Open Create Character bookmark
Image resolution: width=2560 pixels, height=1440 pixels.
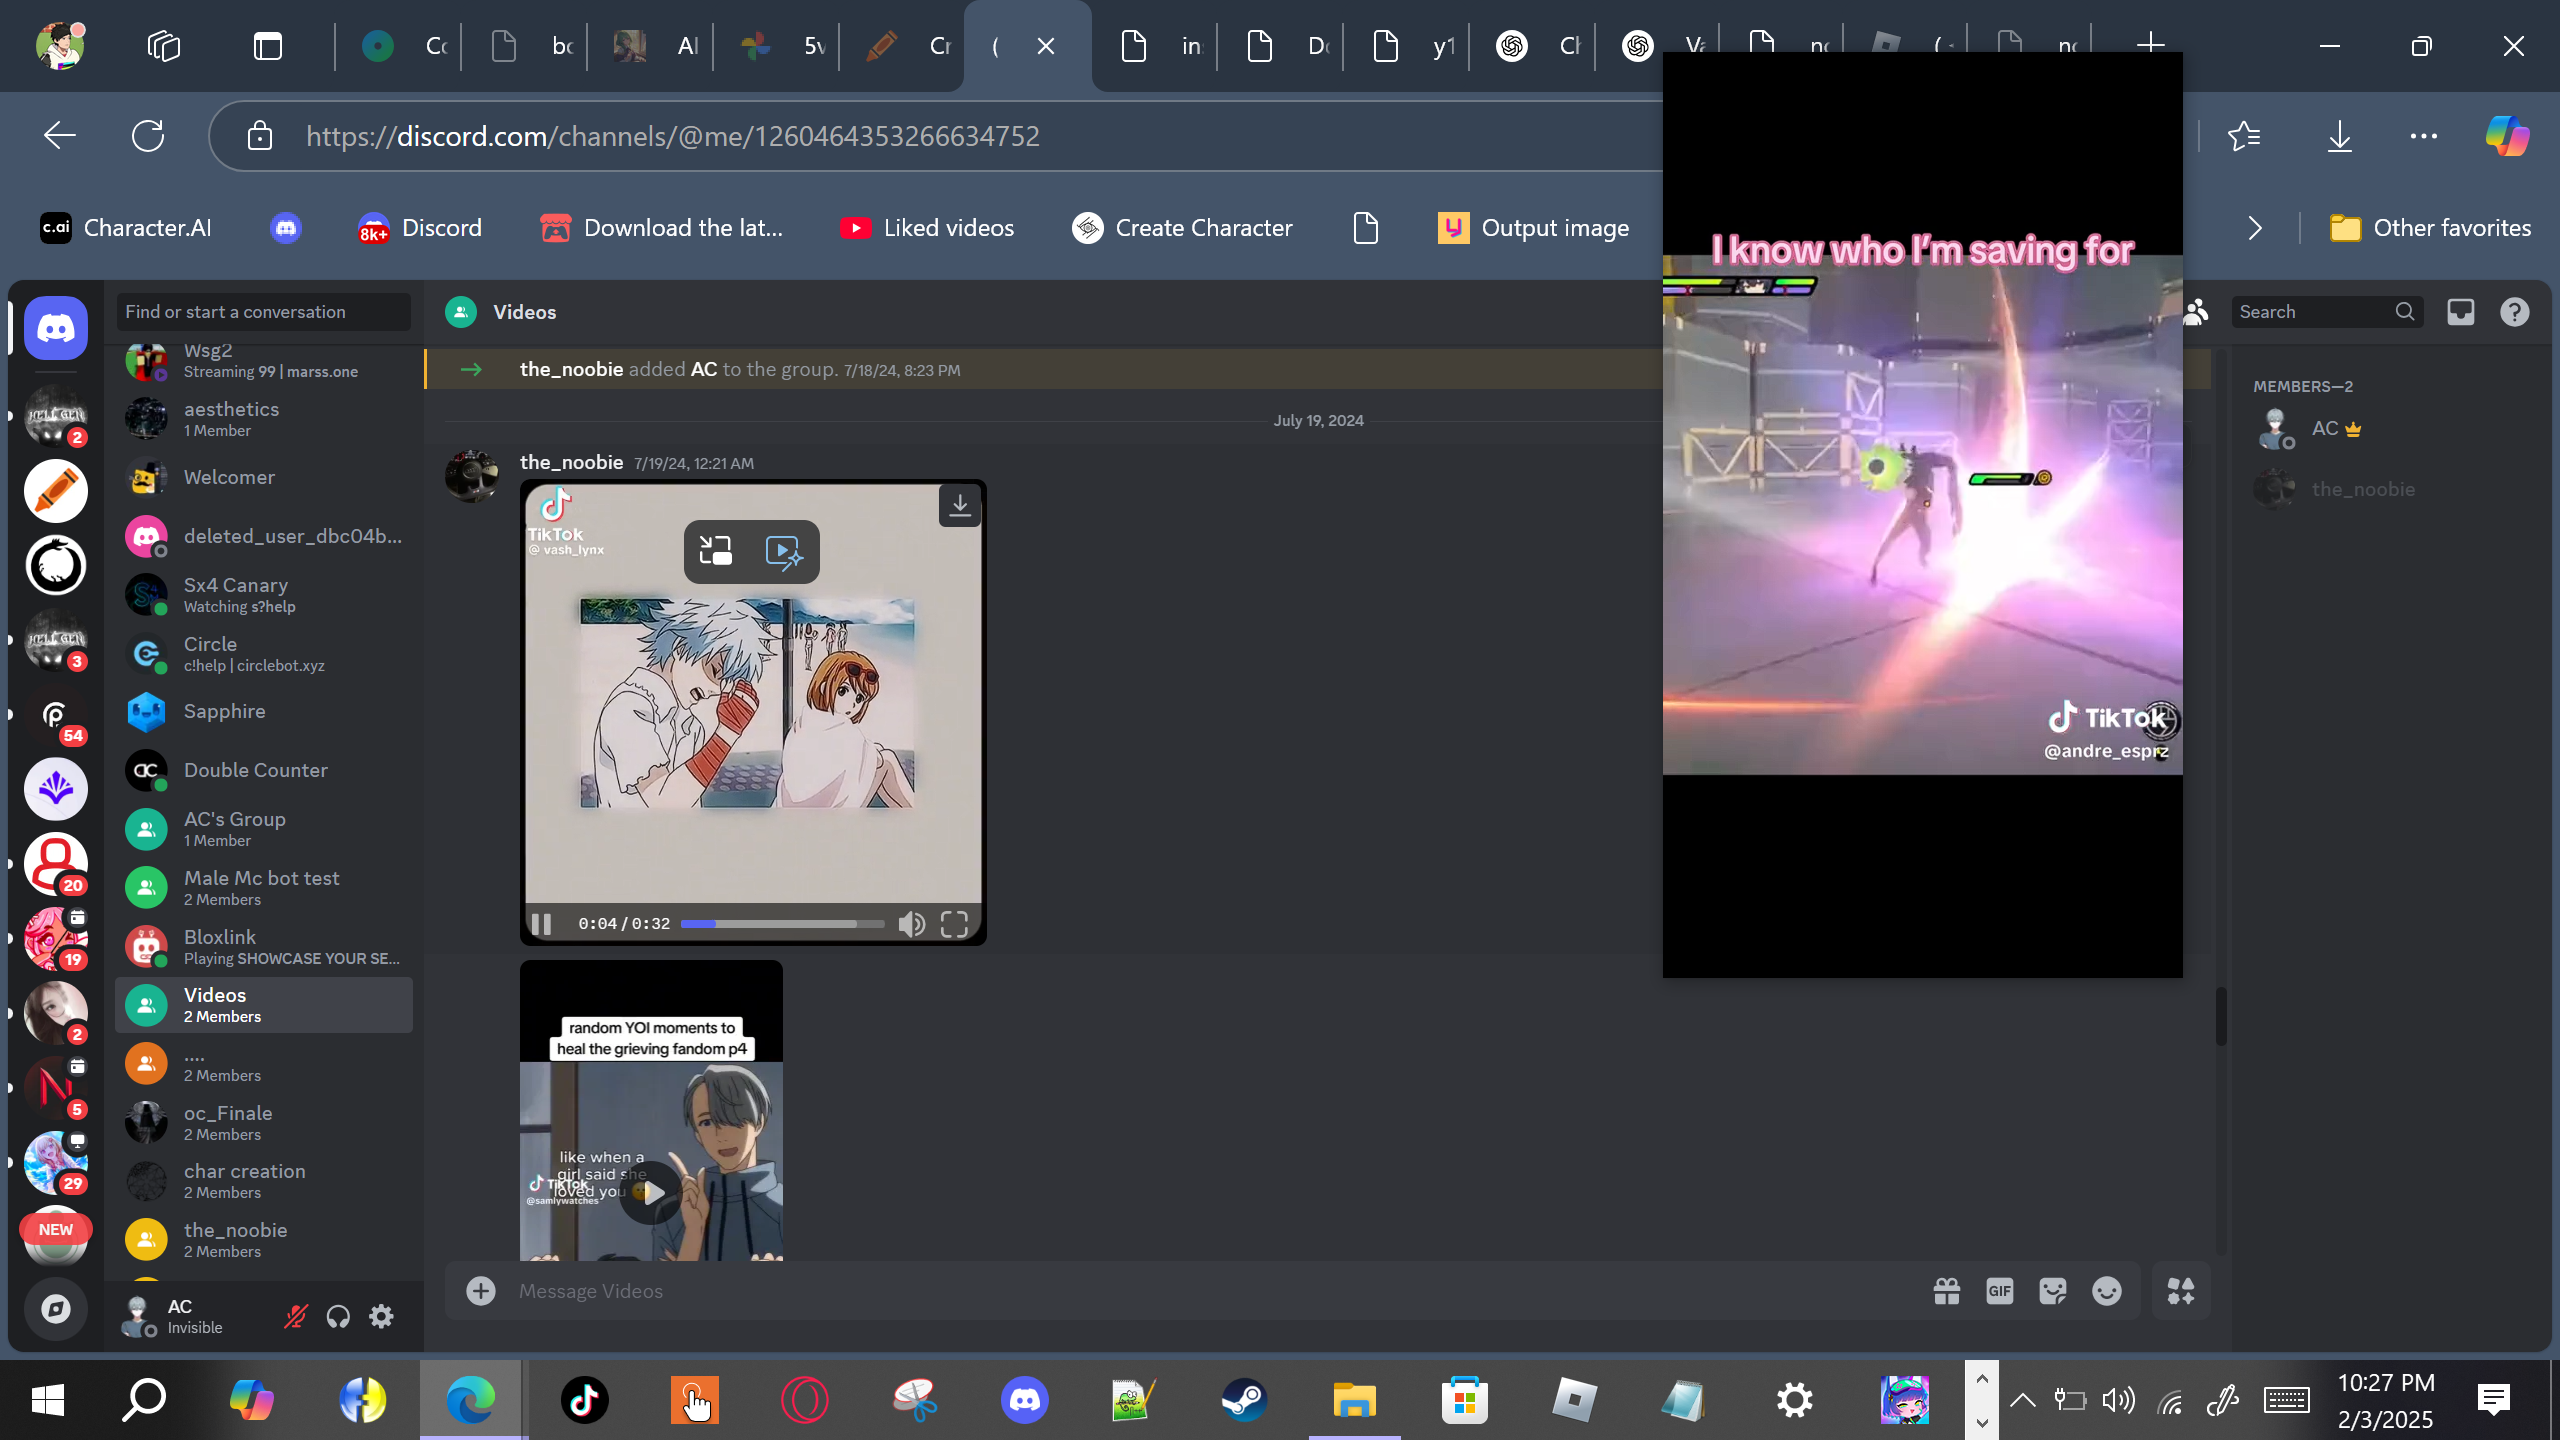click(1182, 228)
